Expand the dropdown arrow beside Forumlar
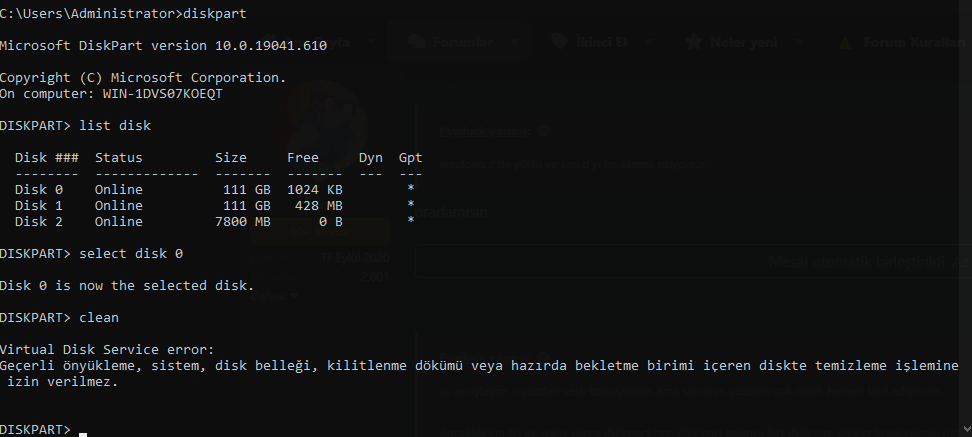Image resolution: width=972 pixels, height=437 pixels. point(515,42)
